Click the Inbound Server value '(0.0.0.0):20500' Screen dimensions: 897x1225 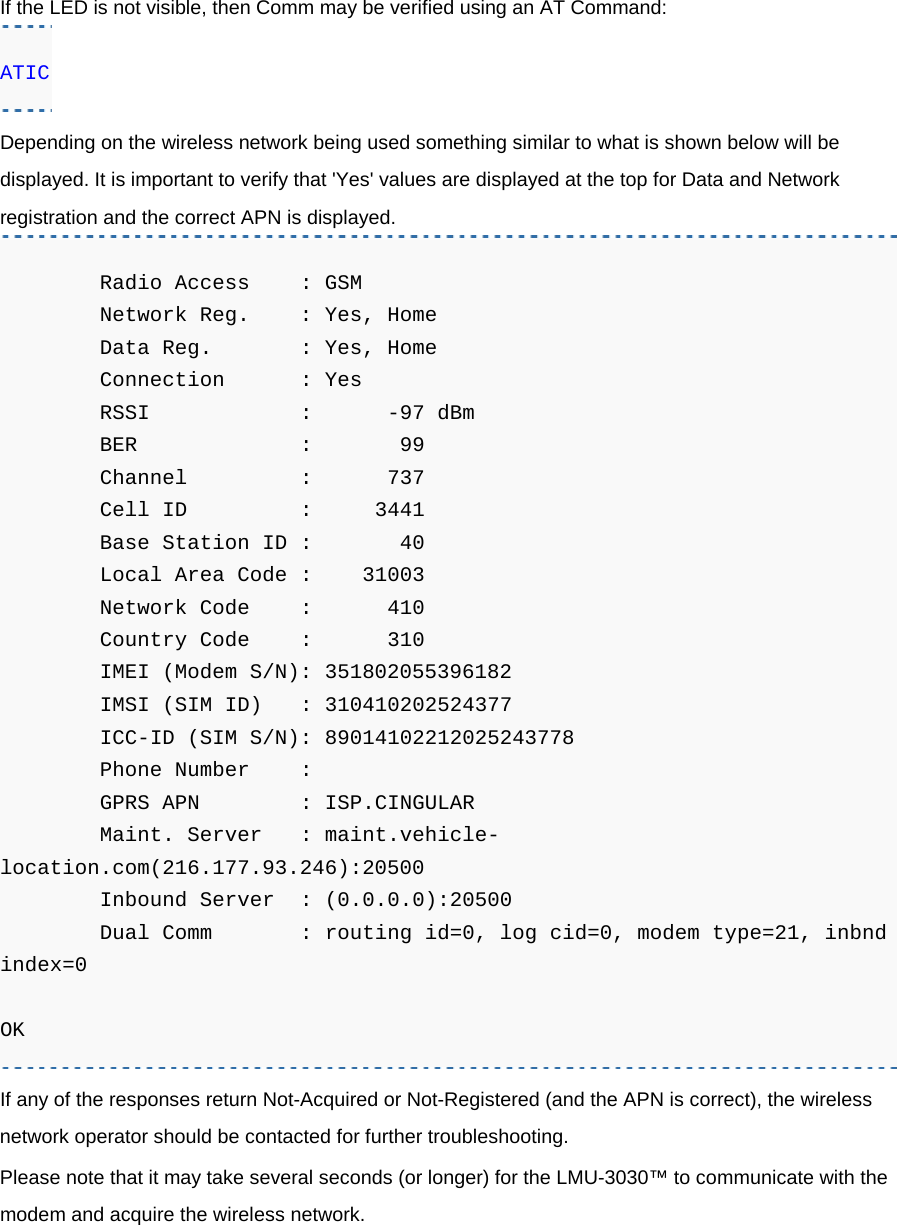[418, 900]
